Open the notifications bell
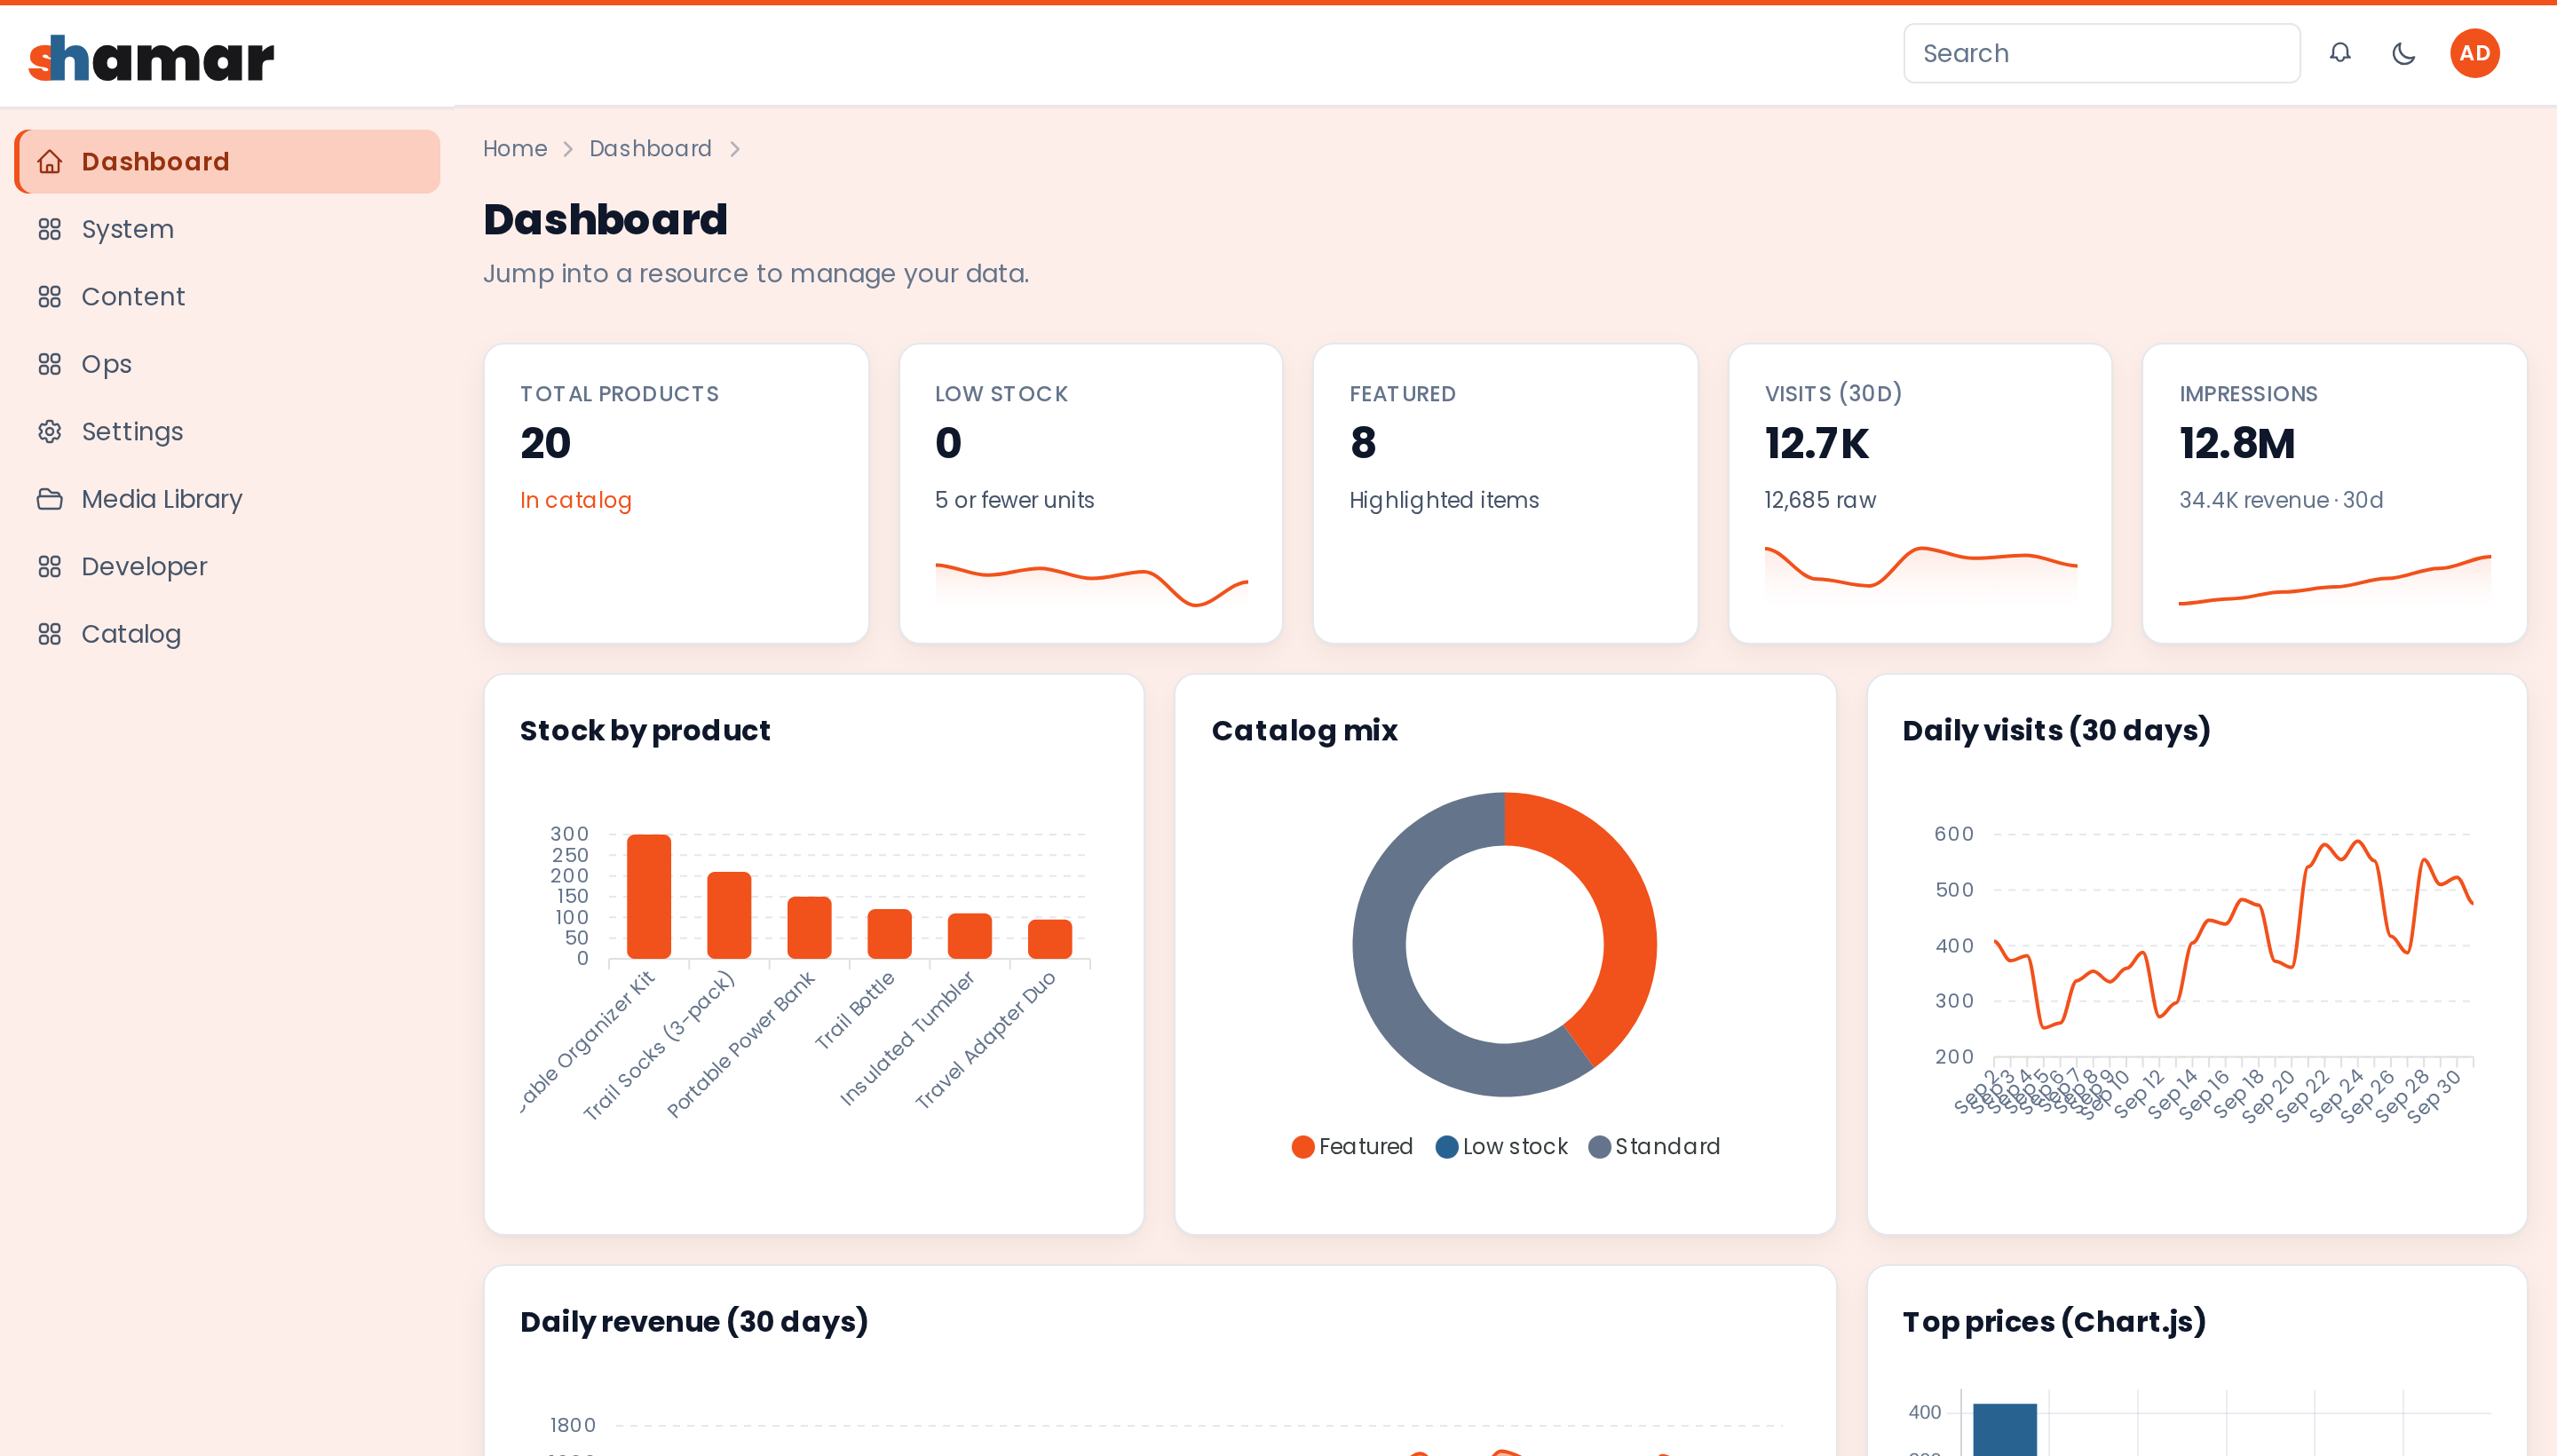The image size is (2557, 1456). point(2340,53)
